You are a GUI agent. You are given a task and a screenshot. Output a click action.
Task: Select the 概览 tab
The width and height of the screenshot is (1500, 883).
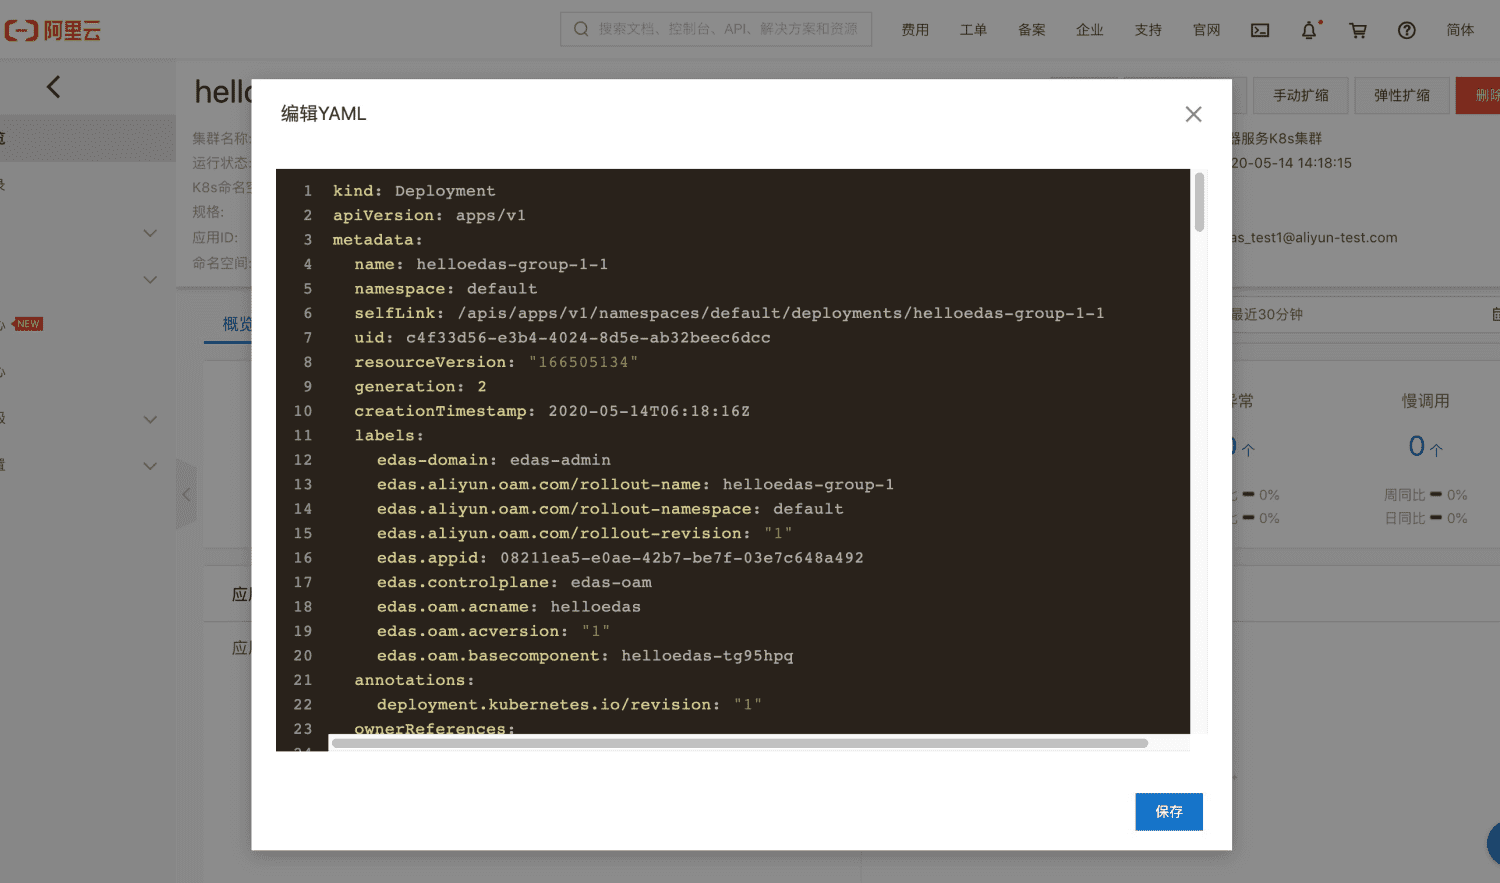coord(237,324)
